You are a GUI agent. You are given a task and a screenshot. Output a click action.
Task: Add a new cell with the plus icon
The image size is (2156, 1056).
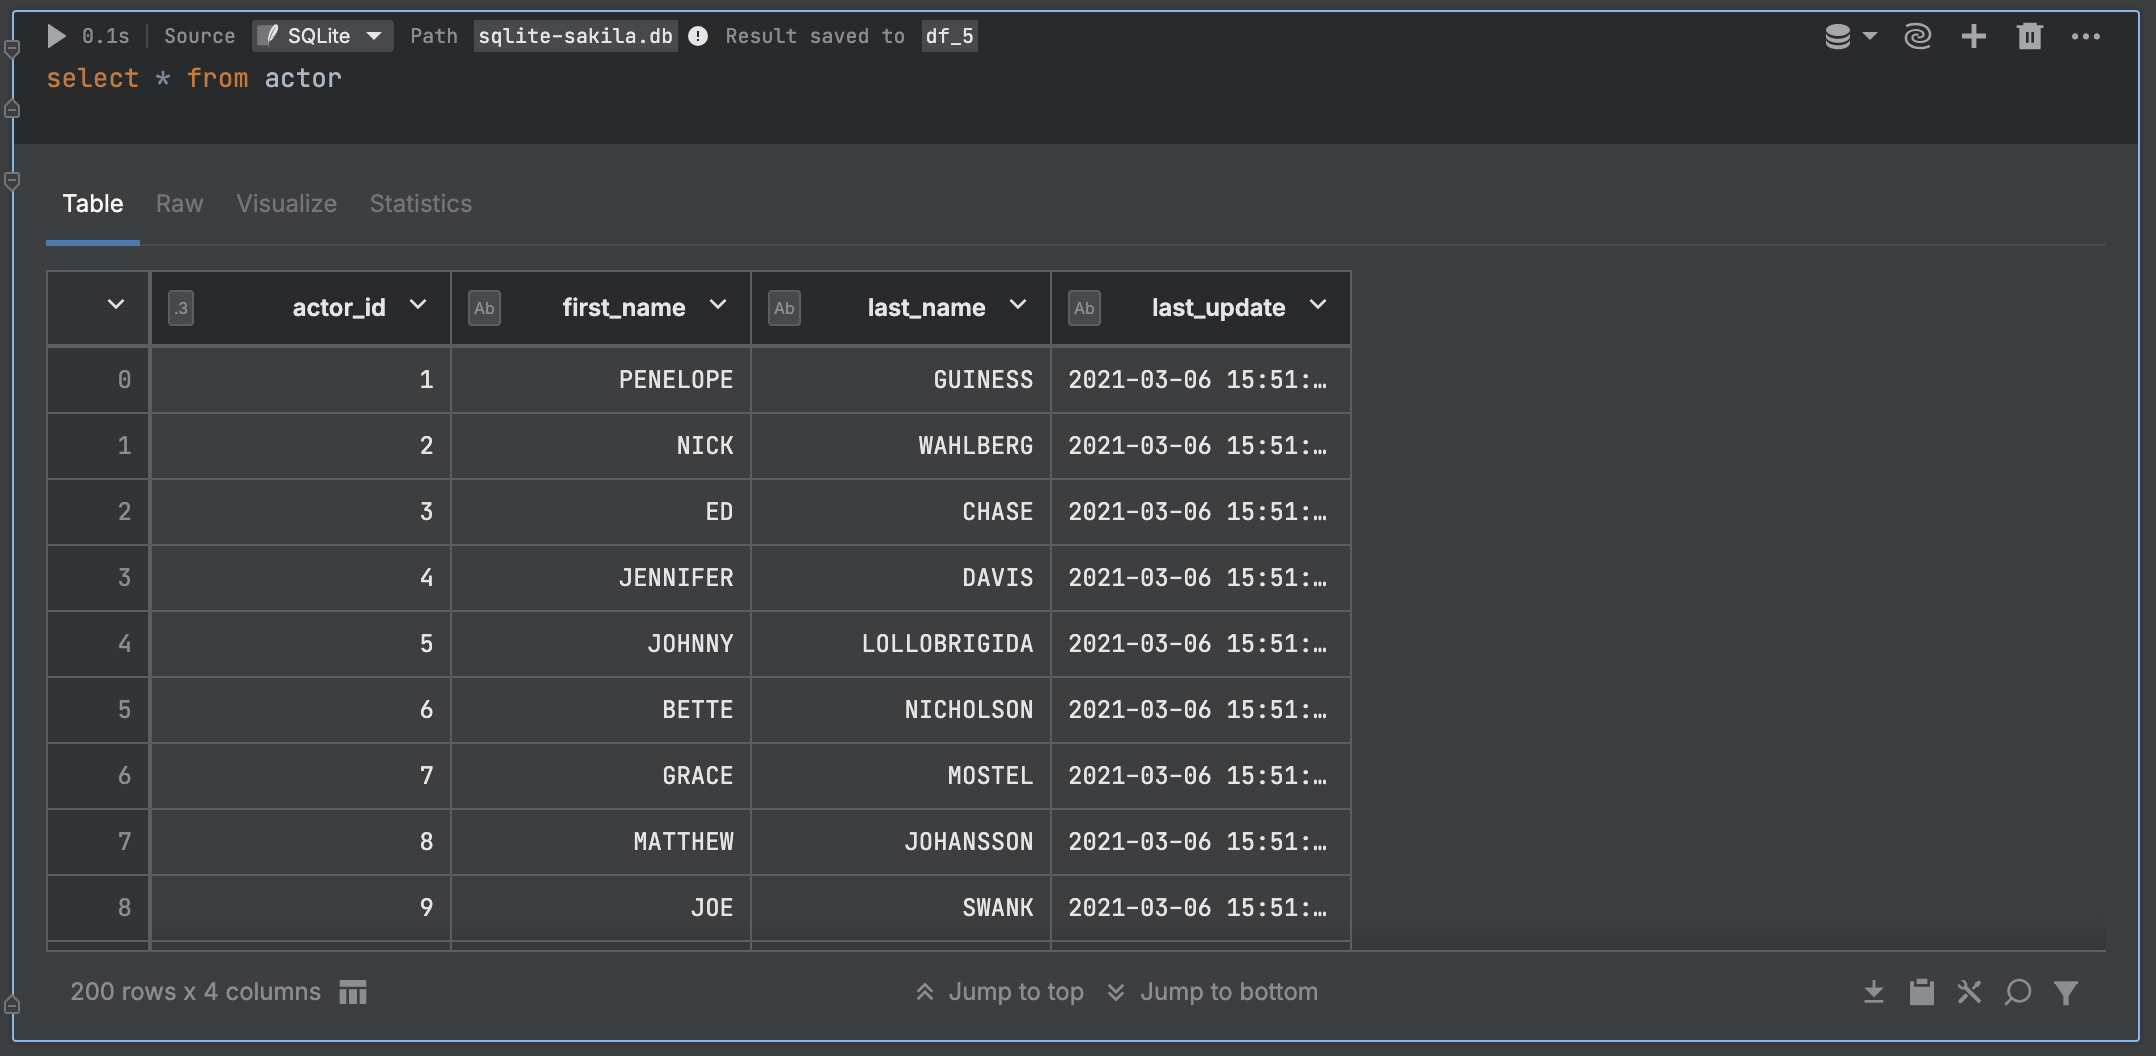click(1973, 36)
